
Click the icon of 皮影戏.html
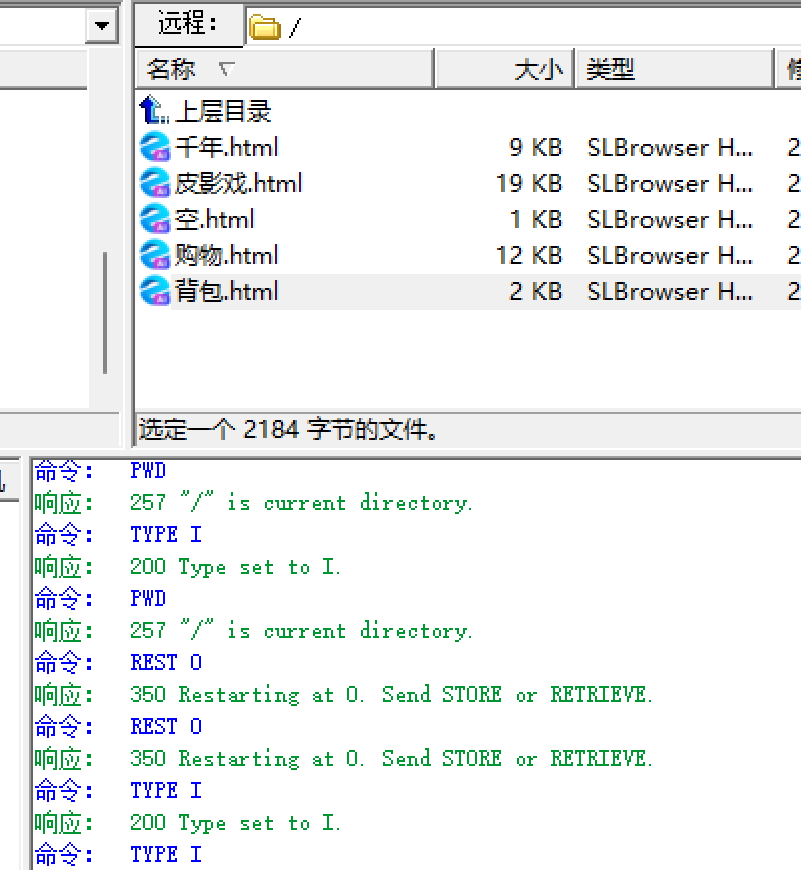[155, 183]
